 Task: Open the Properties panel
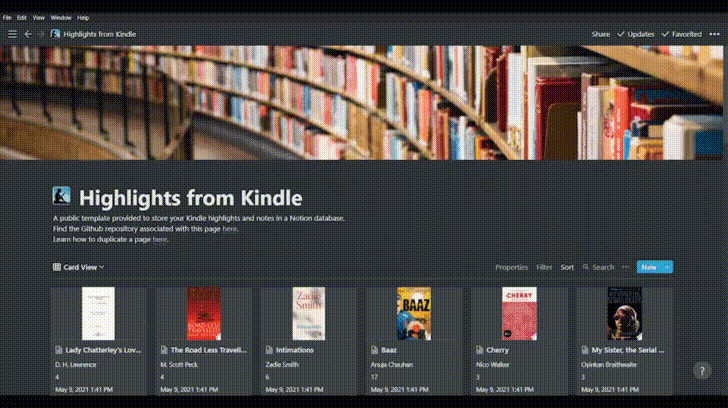click(x=511, y=267)
